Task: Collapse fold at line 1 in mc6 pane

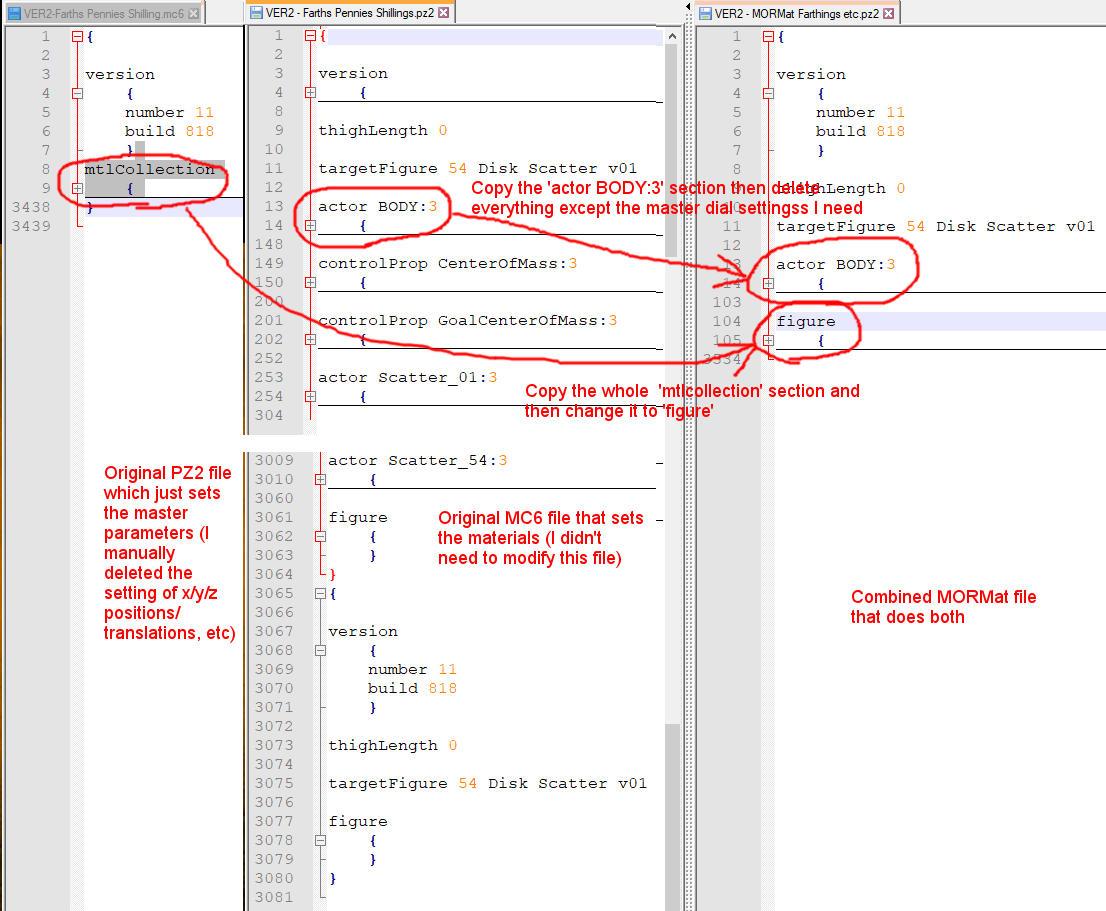Action: click(x=78, y=37)
